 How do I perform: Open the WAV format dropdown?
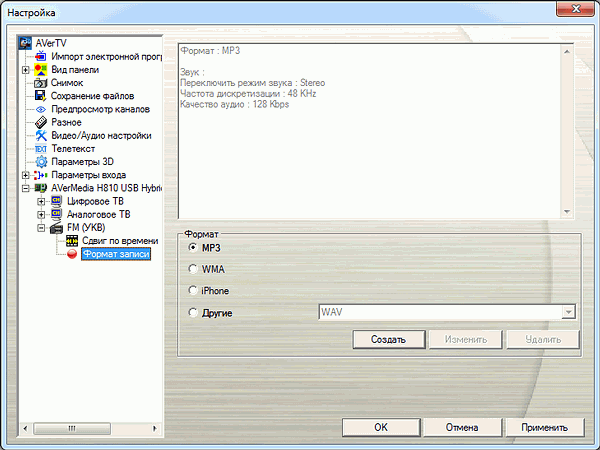(568, 312)
